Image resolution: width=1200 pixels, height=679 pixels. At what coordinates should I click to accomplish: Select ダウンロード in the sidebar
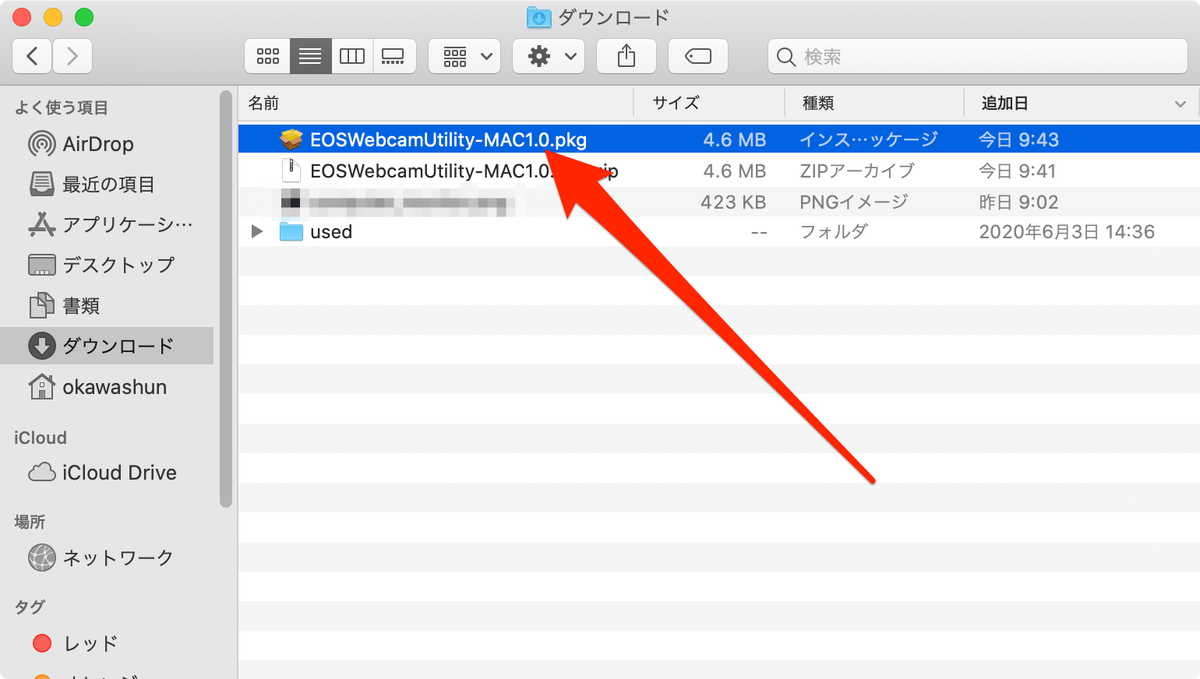point(106,346)
